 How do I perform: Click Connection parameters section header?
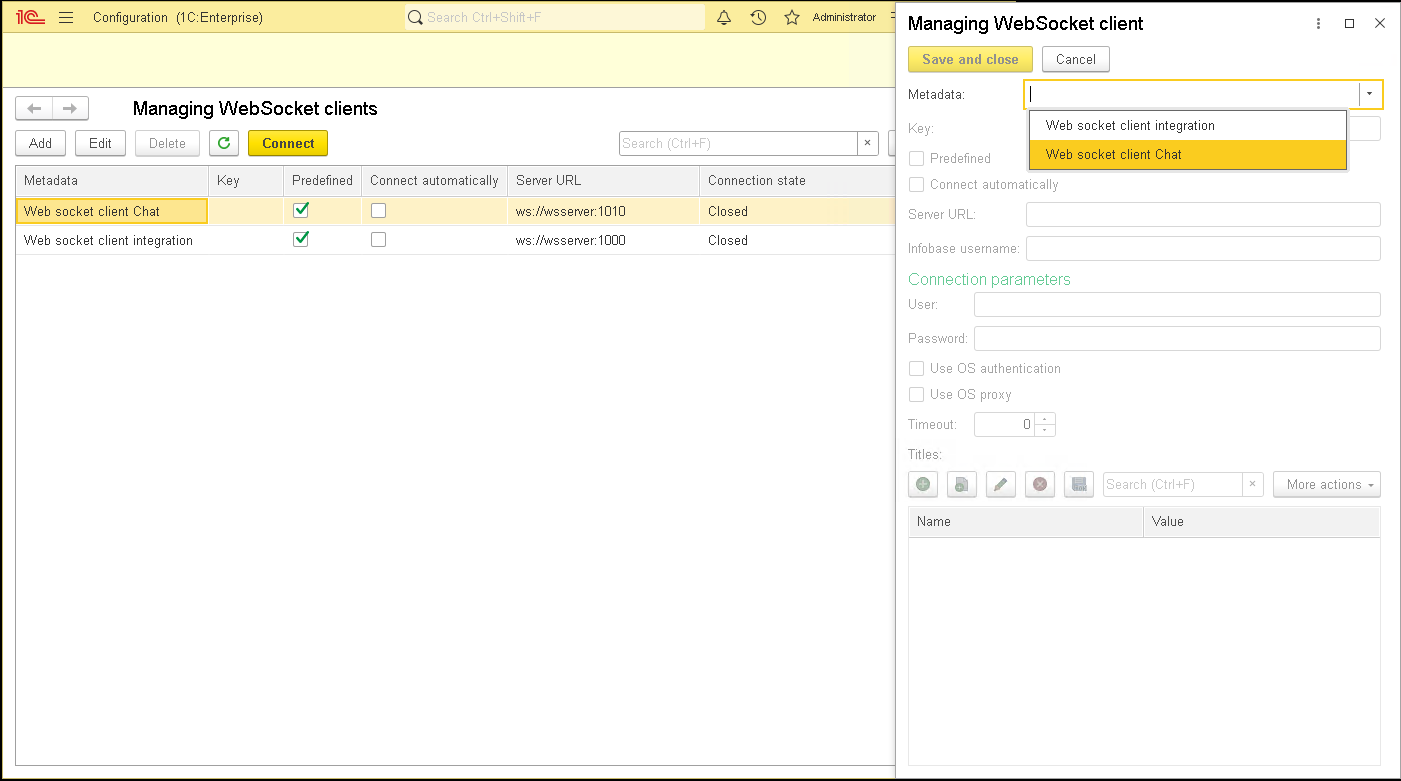pos(989,279)
